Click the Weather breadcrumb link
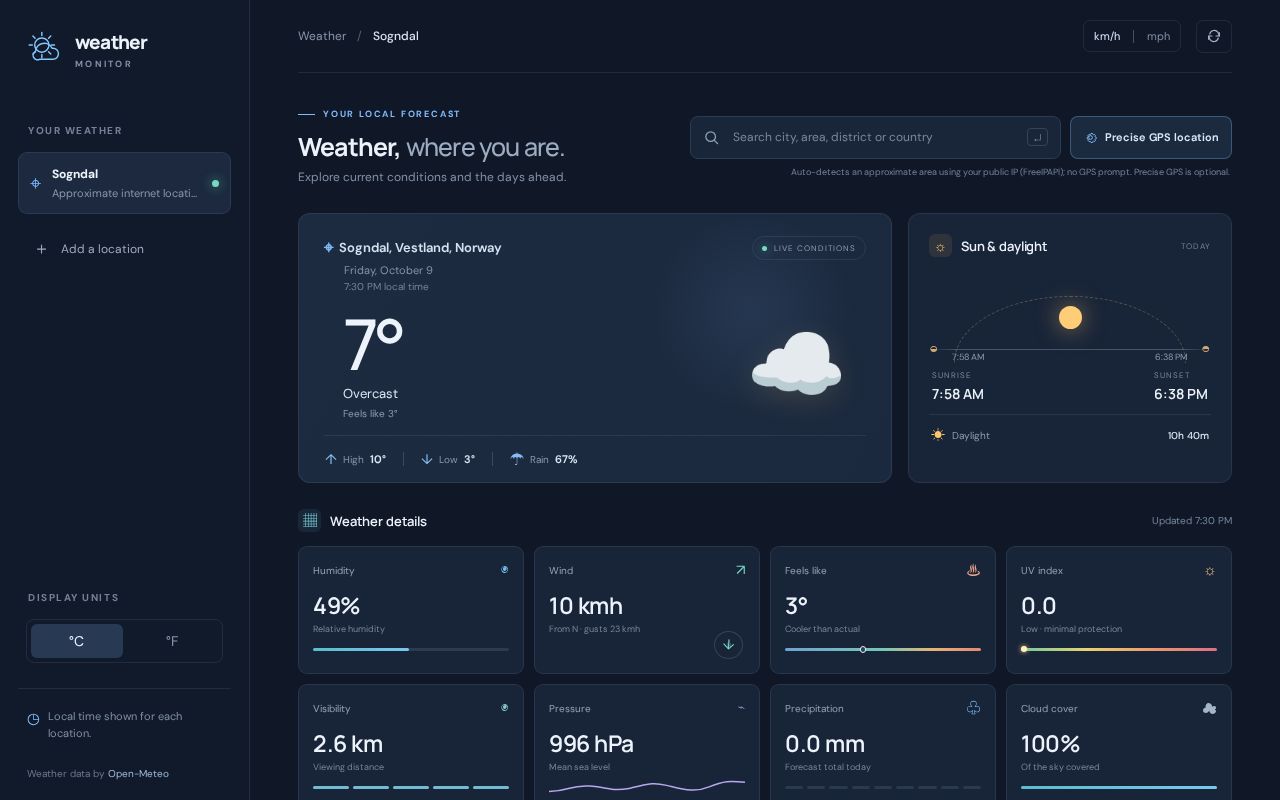The height and width of the screenshot is (800, 1280). [322, 36]
